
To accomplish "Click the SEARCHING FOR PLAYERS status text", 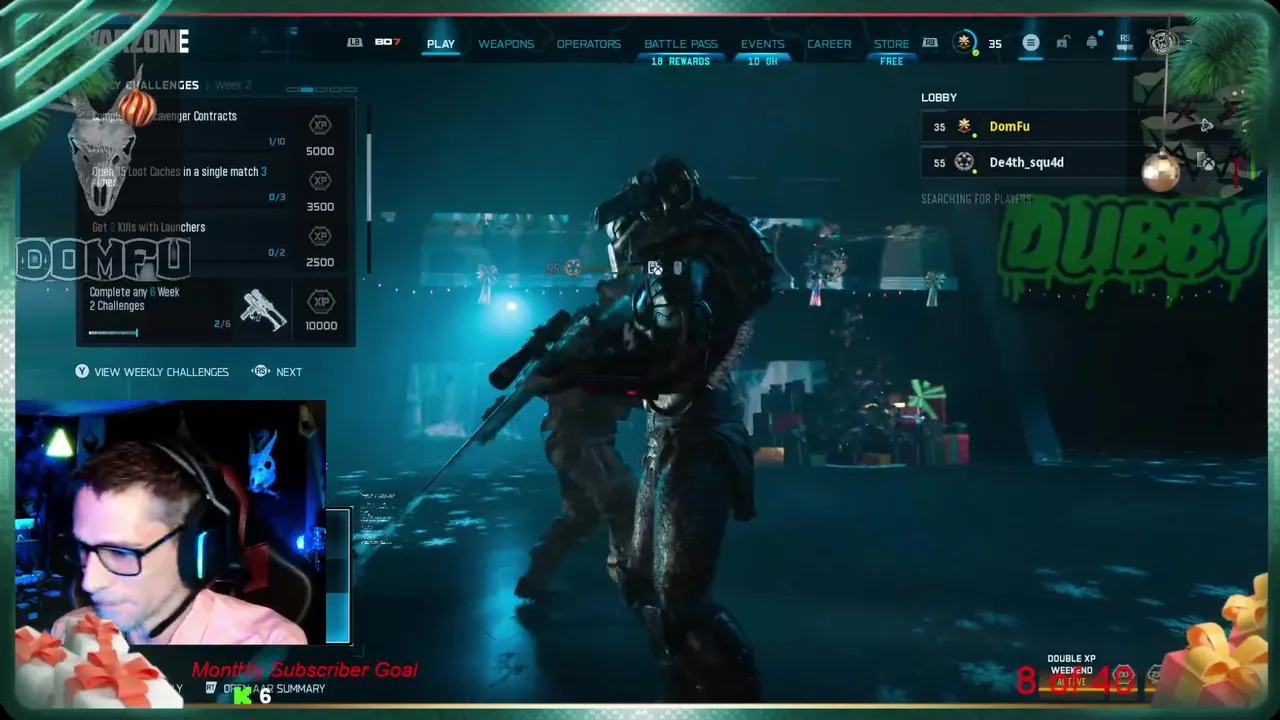I will point(976,199).
